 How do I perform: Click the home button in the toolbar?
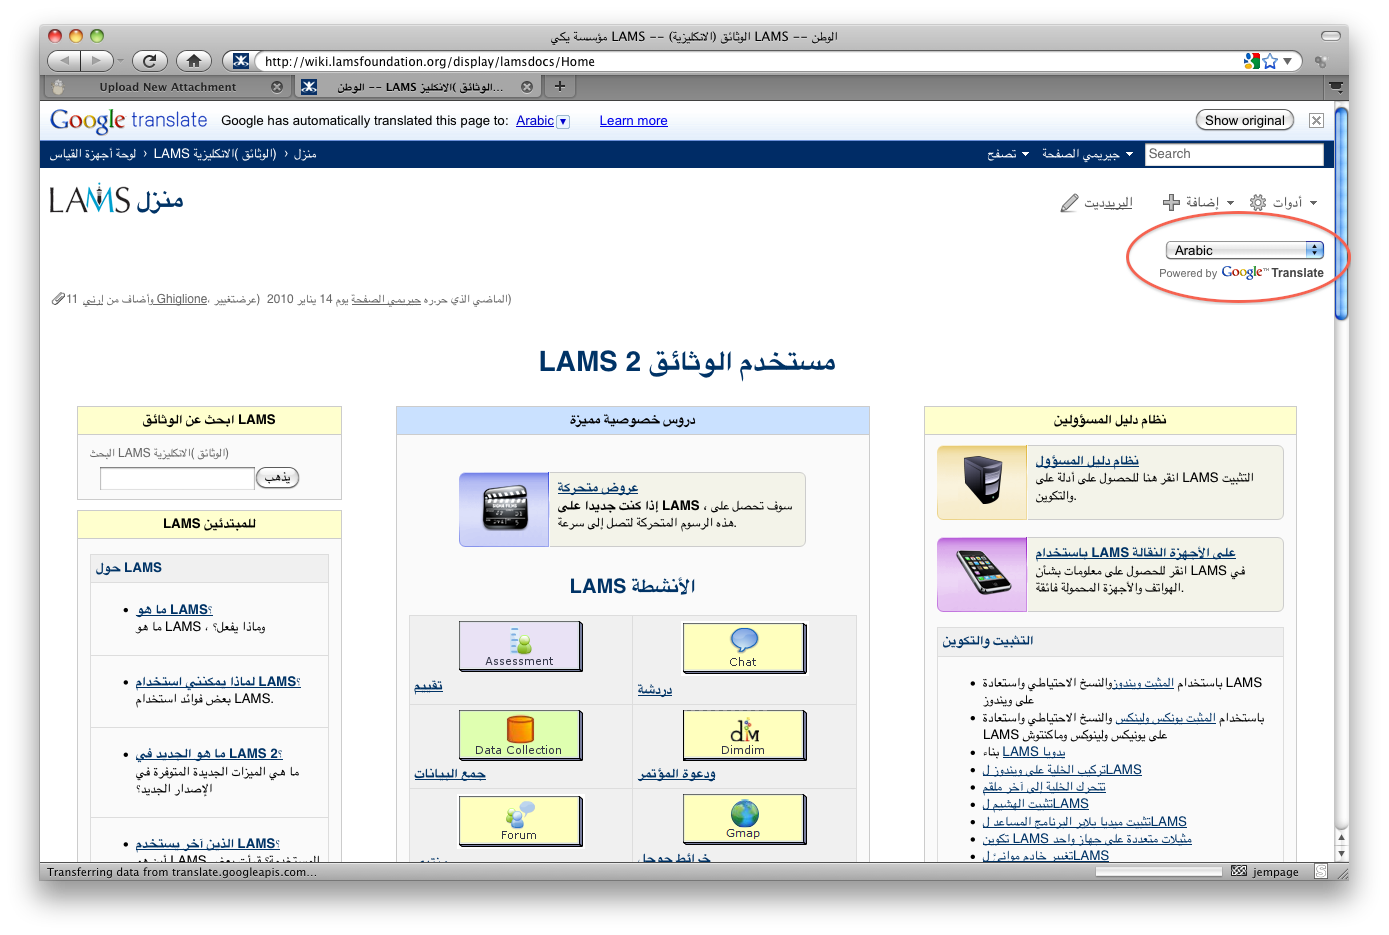[x=194, y=61]
